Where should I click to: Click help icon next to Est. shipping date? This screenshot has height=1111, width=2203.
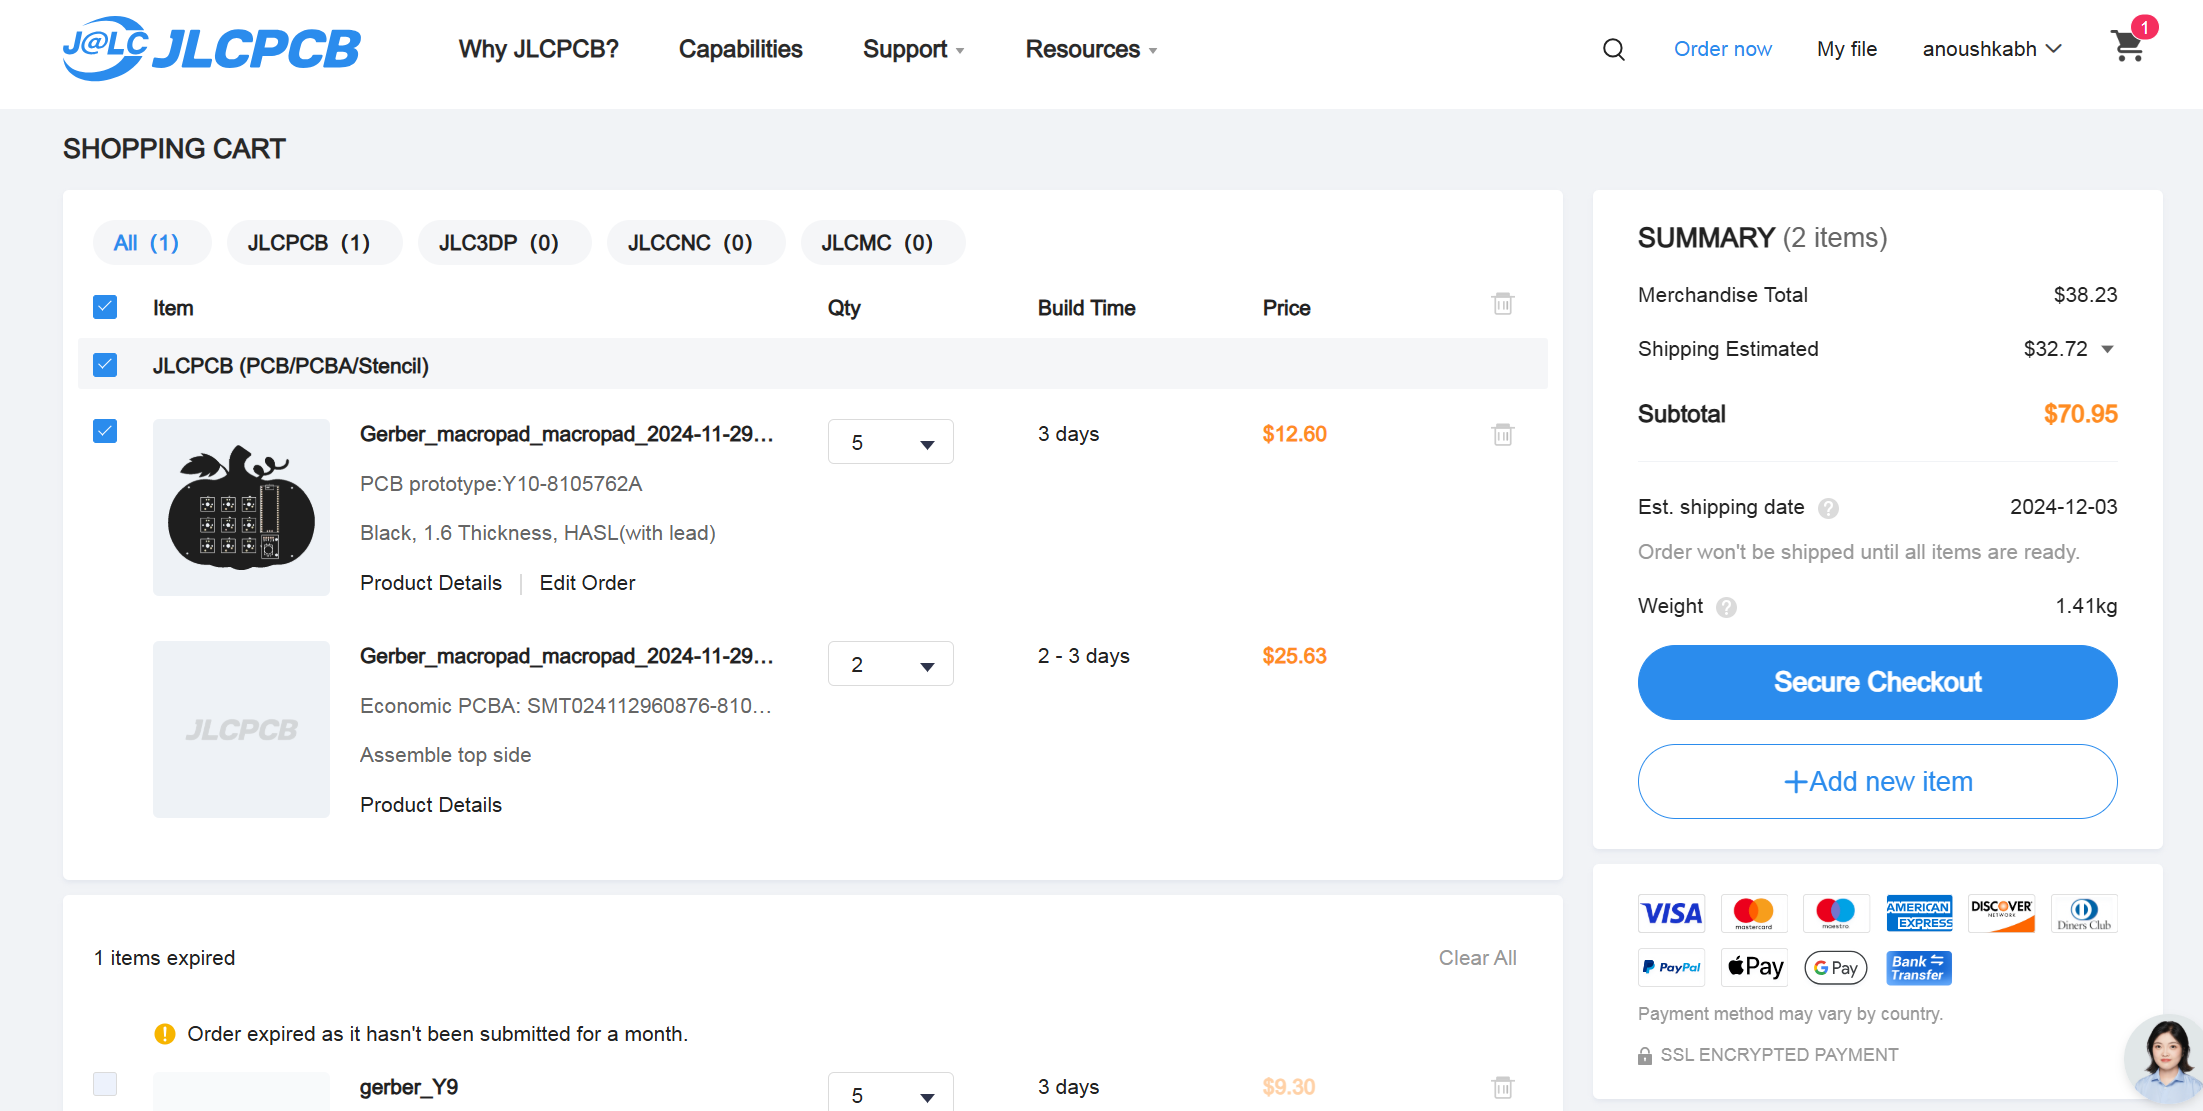(1828, 508)
